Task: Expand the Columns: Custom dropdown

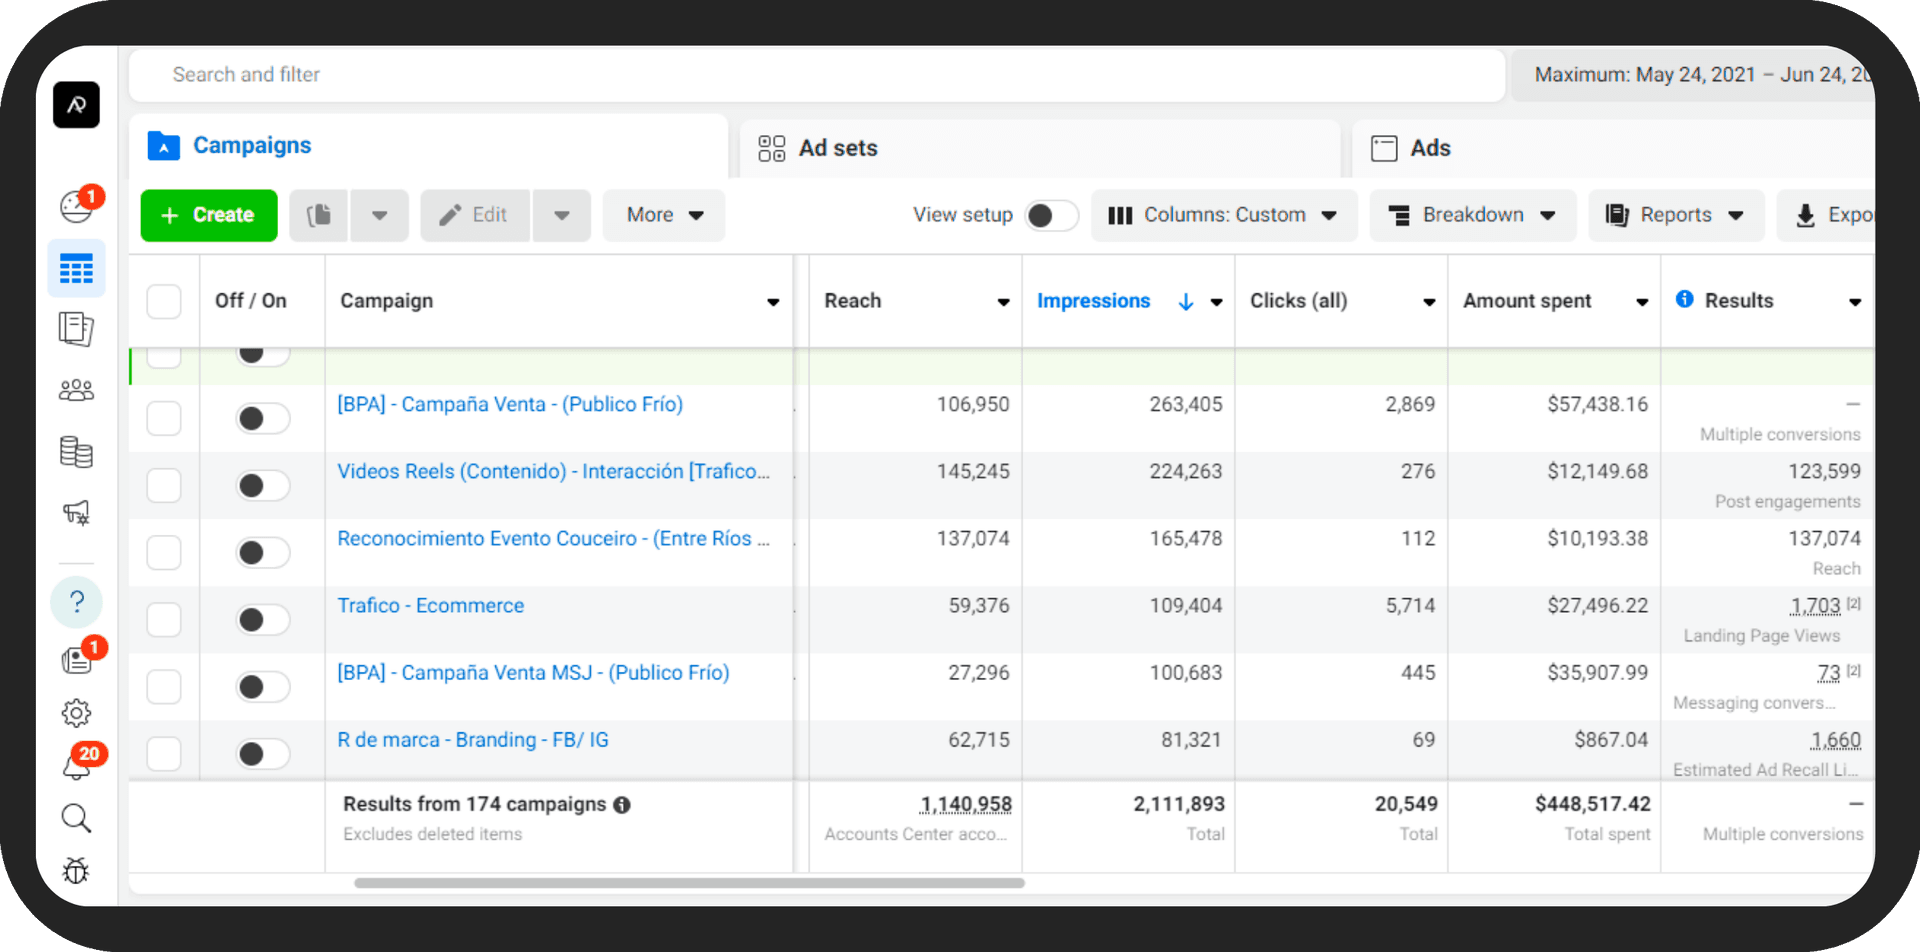Action: [x=1223, y=215]
